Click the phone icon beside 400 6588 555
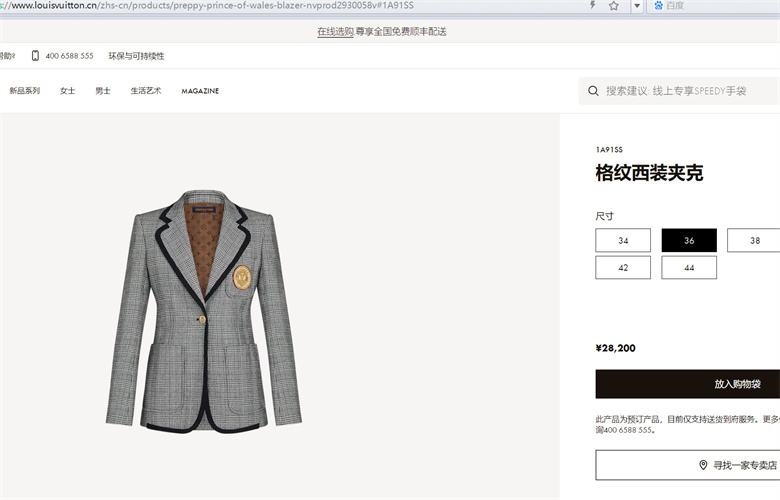 (x=35, y=56)
